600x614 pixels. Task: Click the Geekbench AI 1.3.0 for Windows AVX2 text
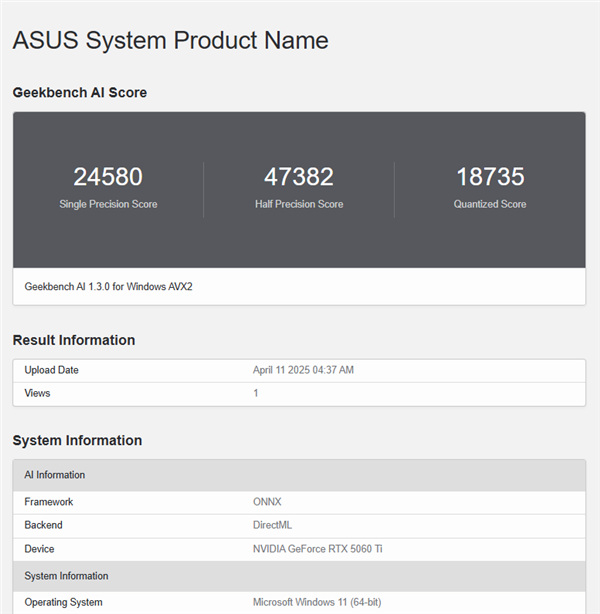(110, 286)
